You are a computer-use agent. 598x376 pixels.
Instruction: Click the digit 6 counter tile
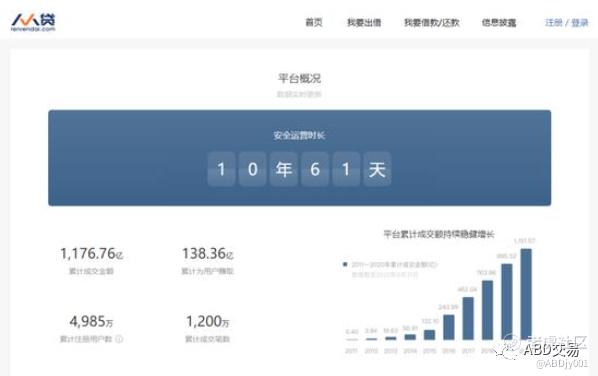point(315,169)
